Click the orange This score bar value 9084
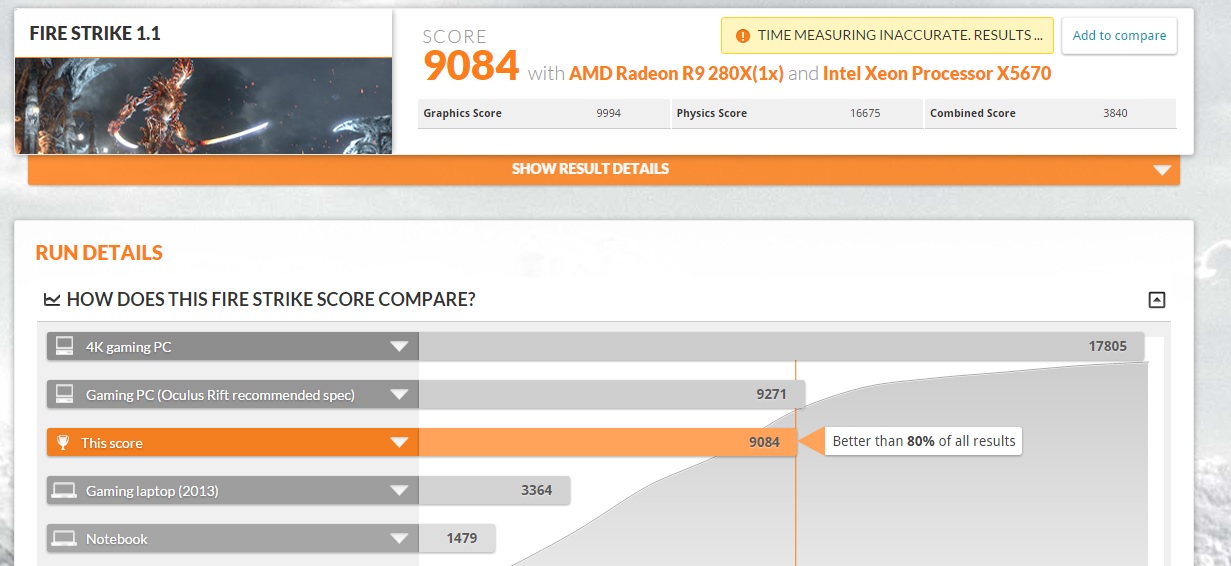This screenshot has width=1231, height=566. coord(764,443)
